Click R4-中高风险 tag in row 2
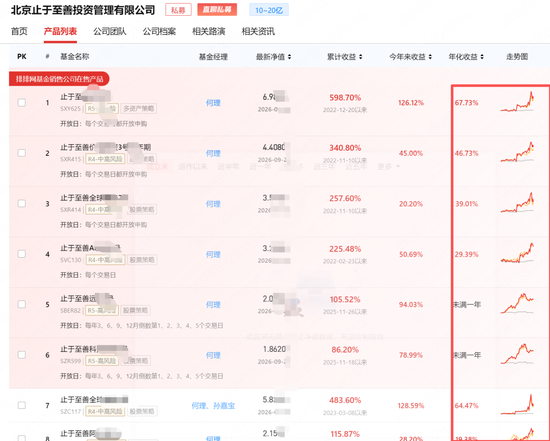 [105, 159]
